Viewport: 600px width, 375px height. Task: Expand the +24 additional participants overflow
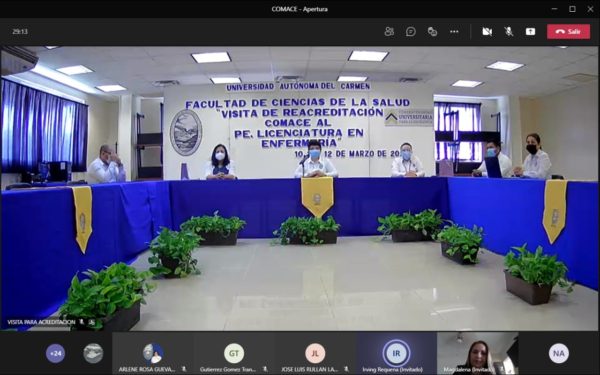(x=55, y=353)
